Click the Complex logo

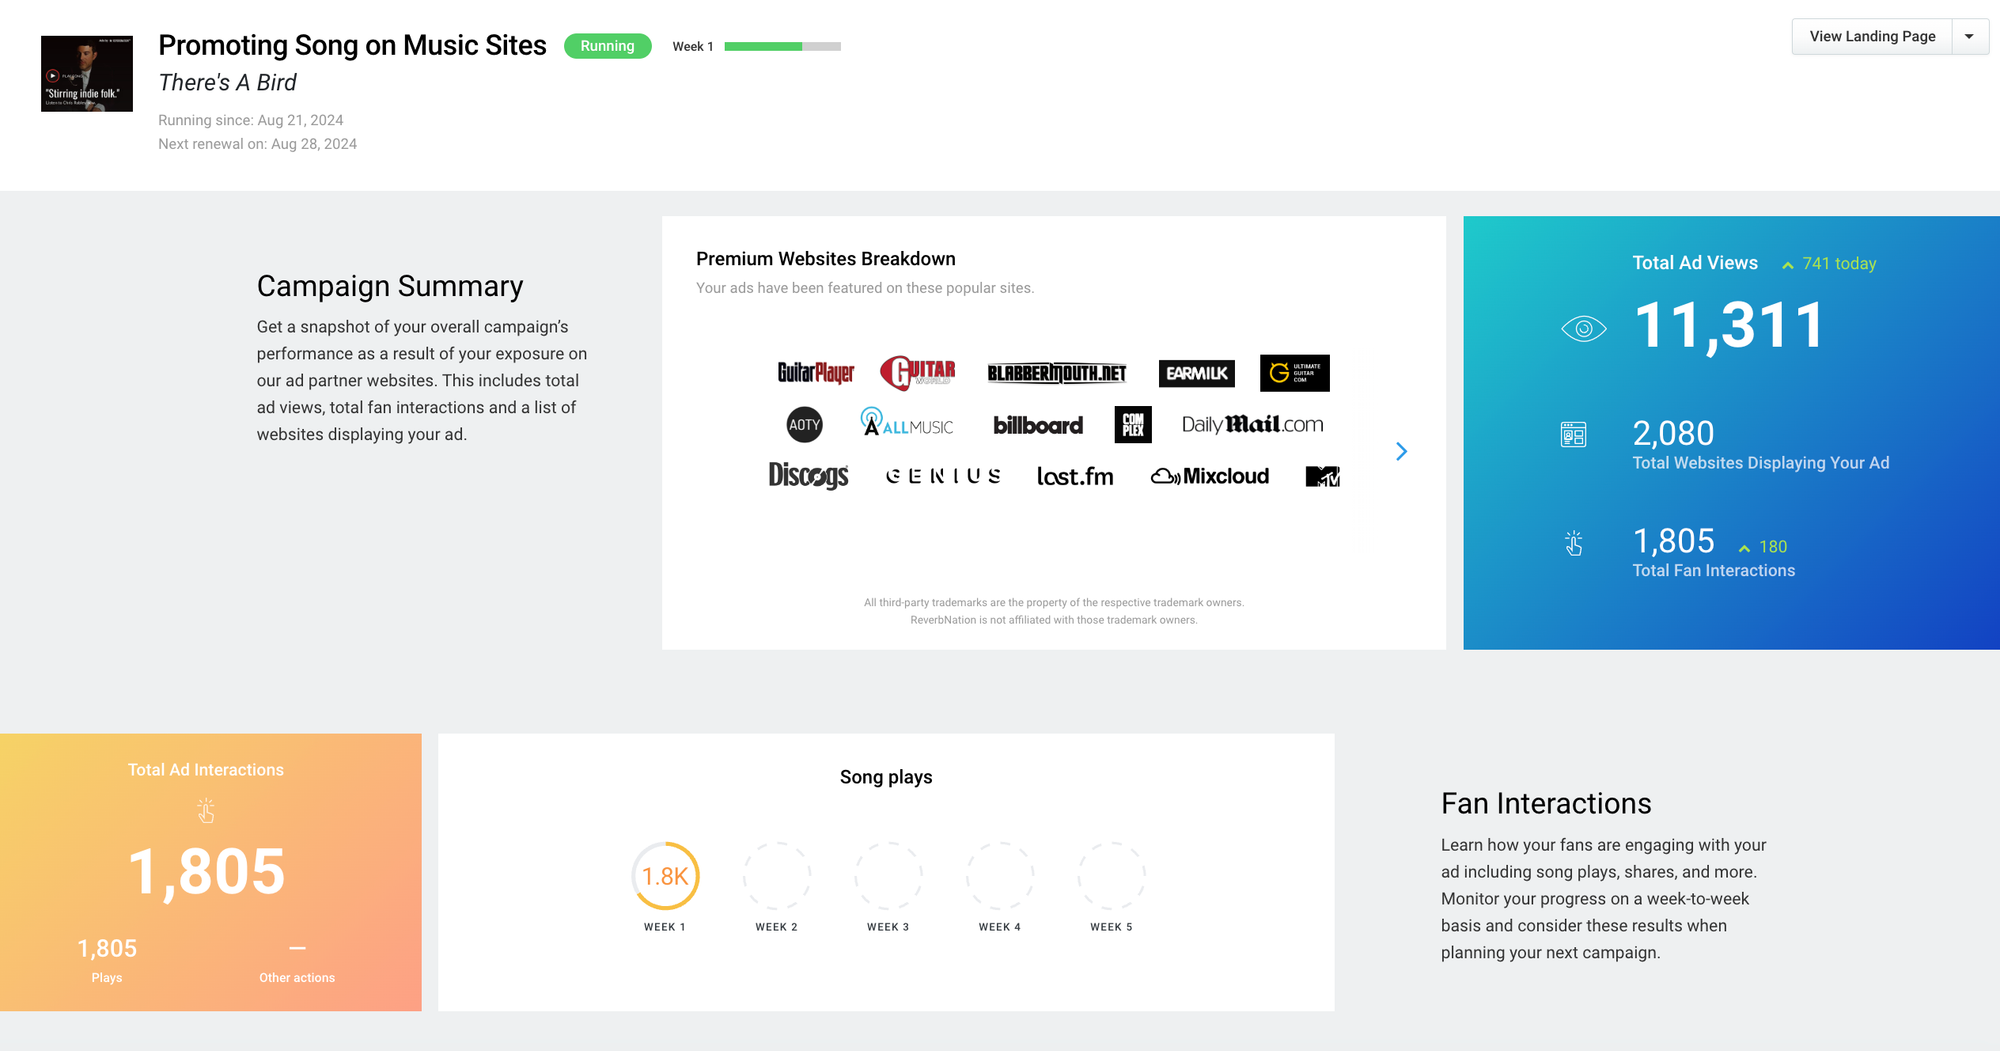(x=1132, y=424)
